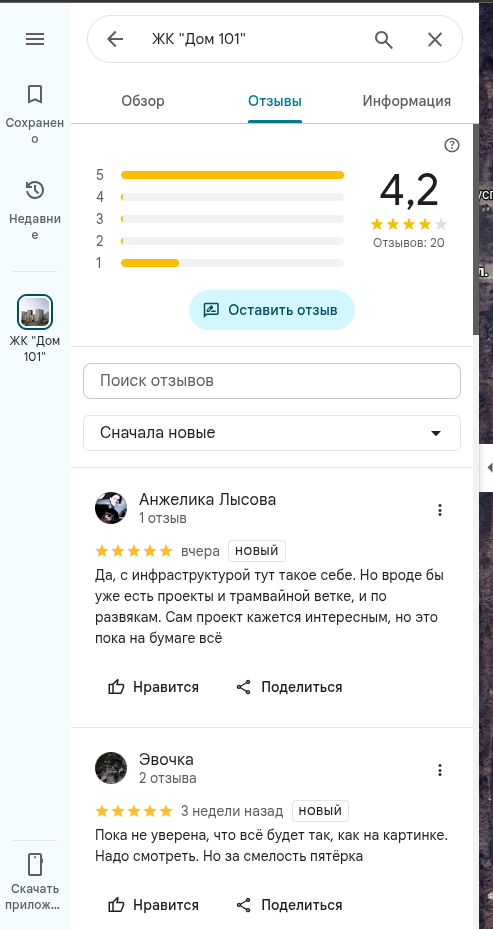Open the Сохранено bookmarks section
Viewport: 493px width, 929px height.
coord(35,114)
